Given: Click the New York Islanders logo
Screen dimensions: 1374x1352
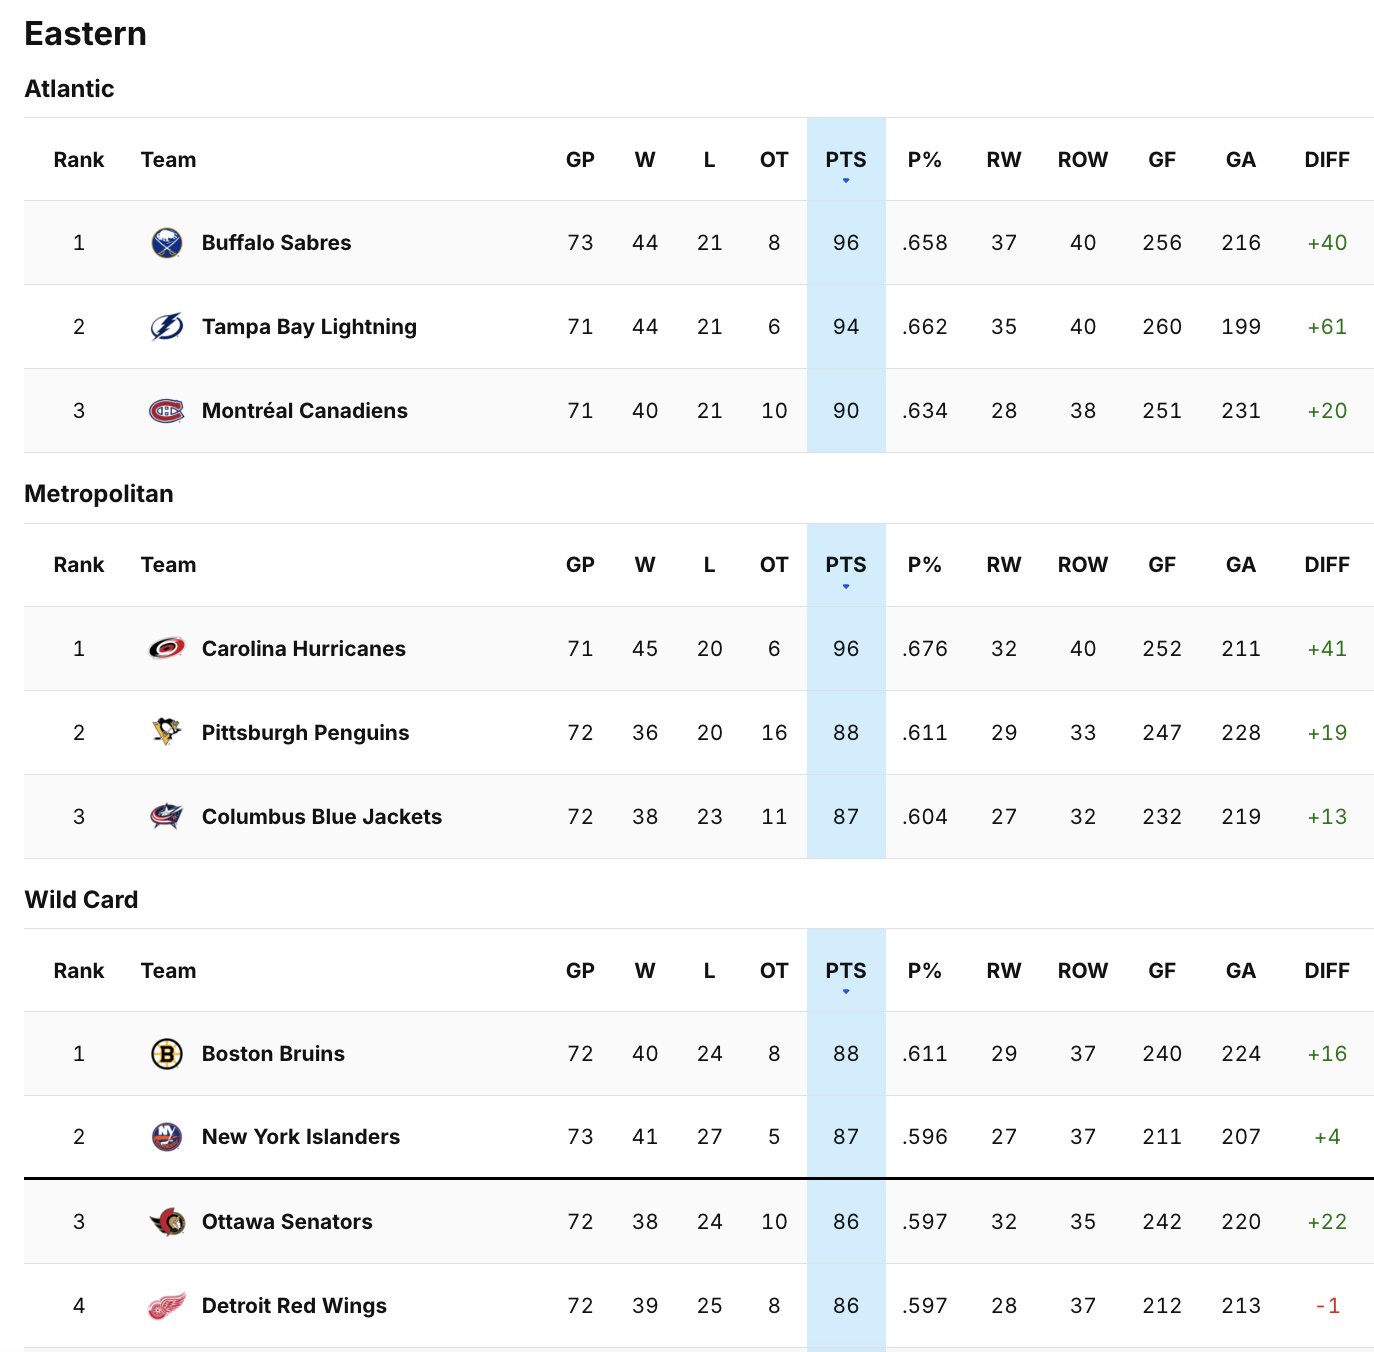Looking at the screenshot, I should click(x=166, y=1137).
